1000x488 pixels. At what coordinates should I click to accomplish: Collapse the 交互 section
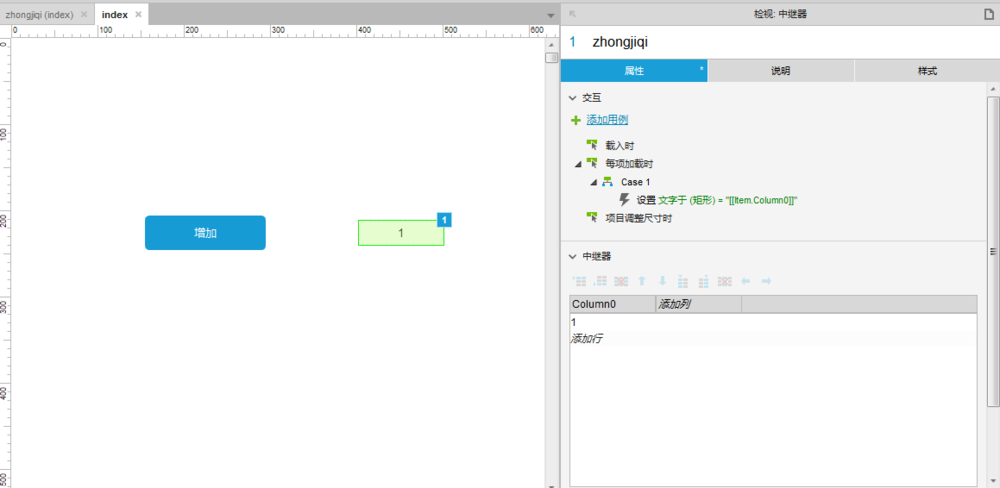tap(572, 98)
